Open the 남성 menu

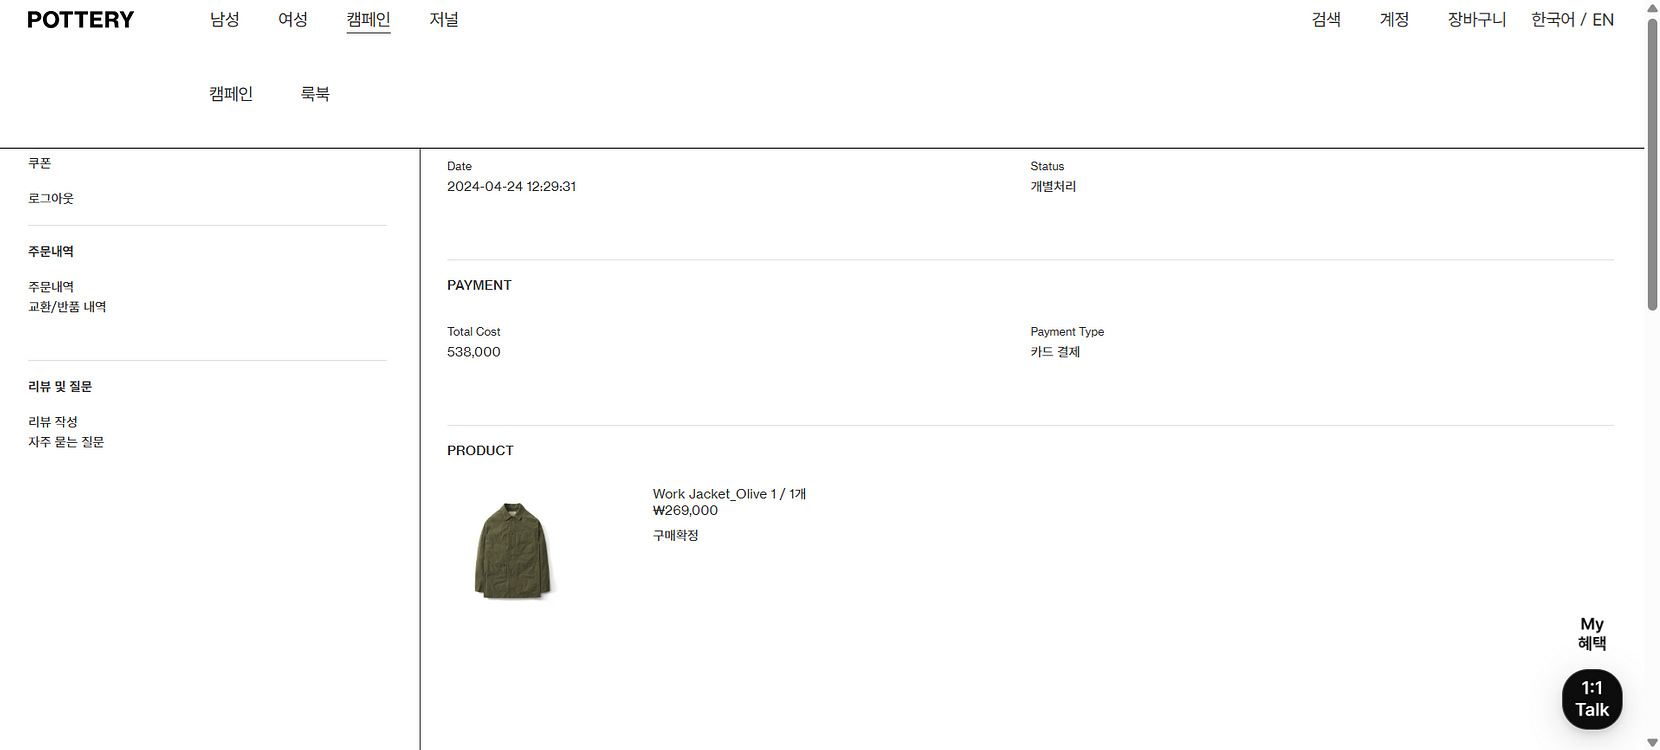coord(225,19)
